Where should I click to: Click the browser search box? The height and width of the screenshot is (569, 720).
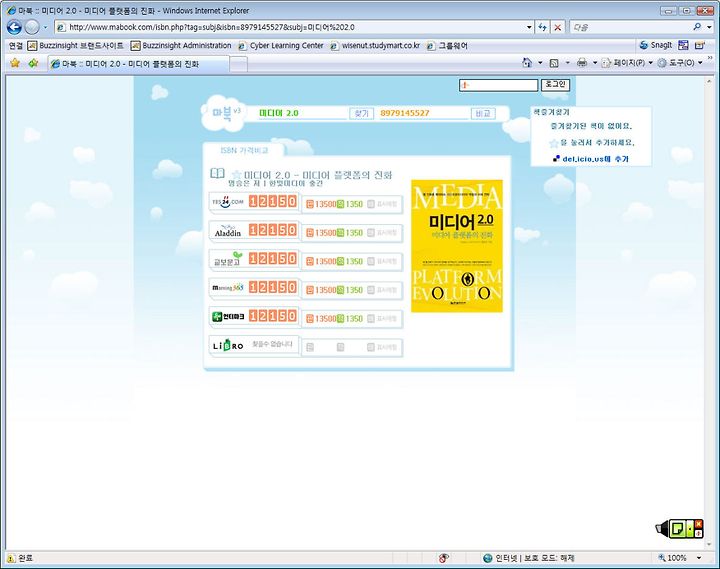[x=630, y=28]
